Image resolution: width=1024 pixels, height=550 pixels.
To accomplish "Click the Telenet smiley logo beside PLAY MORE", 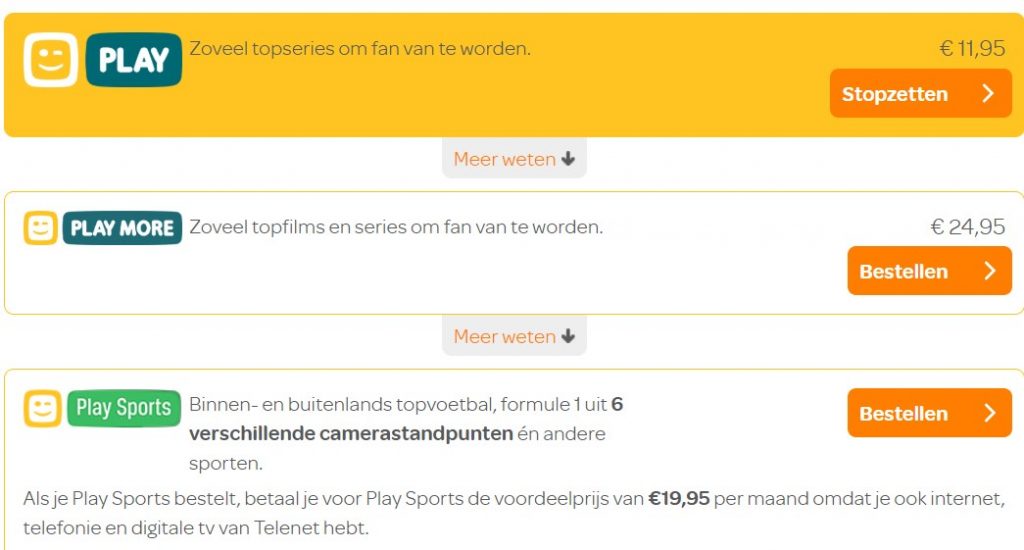I will (x=40, y=228).
